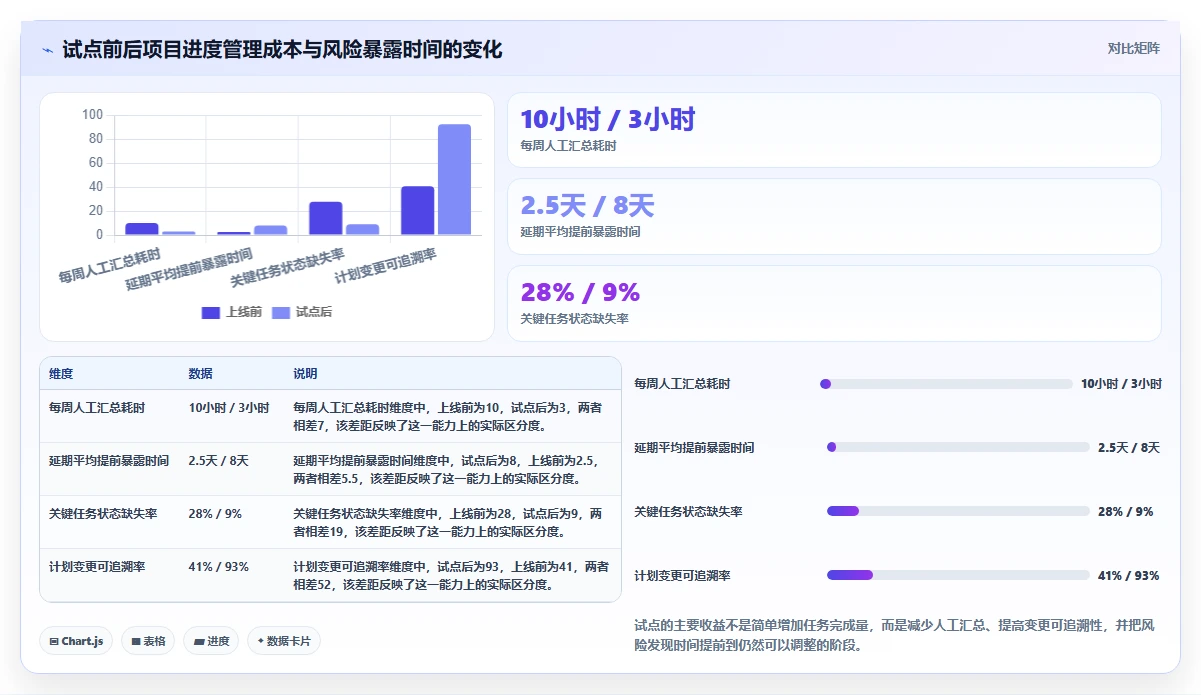
Task: Click the 关键任务状态缺失率 progress bar
Action: pyautogui.click(x=958, y=511)
